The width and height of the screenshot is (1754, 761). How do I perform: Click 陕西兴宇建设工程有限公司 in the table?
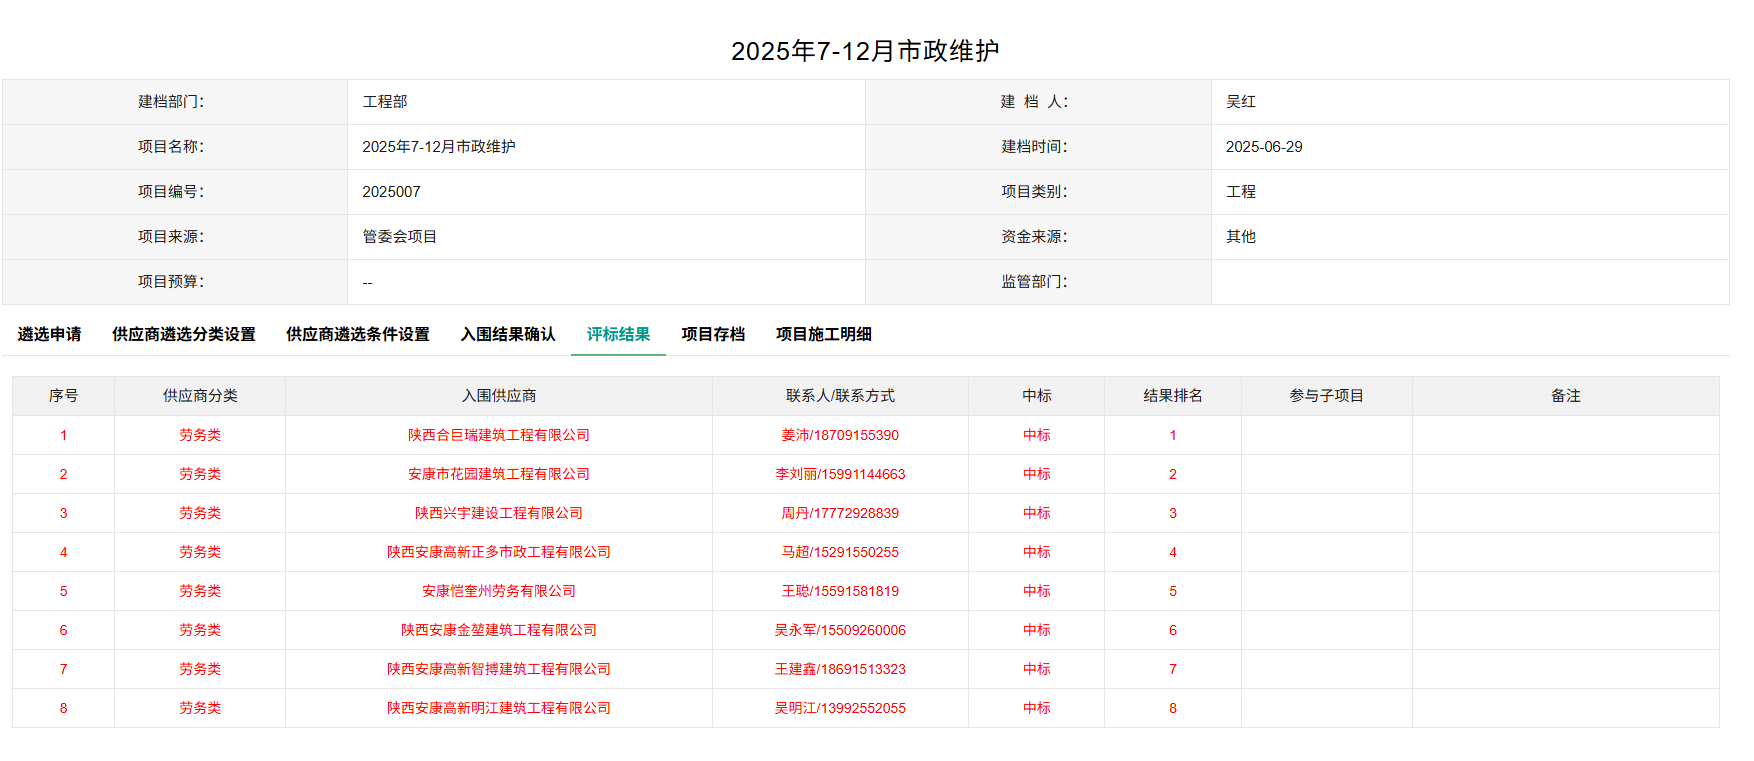pos(498,513)
